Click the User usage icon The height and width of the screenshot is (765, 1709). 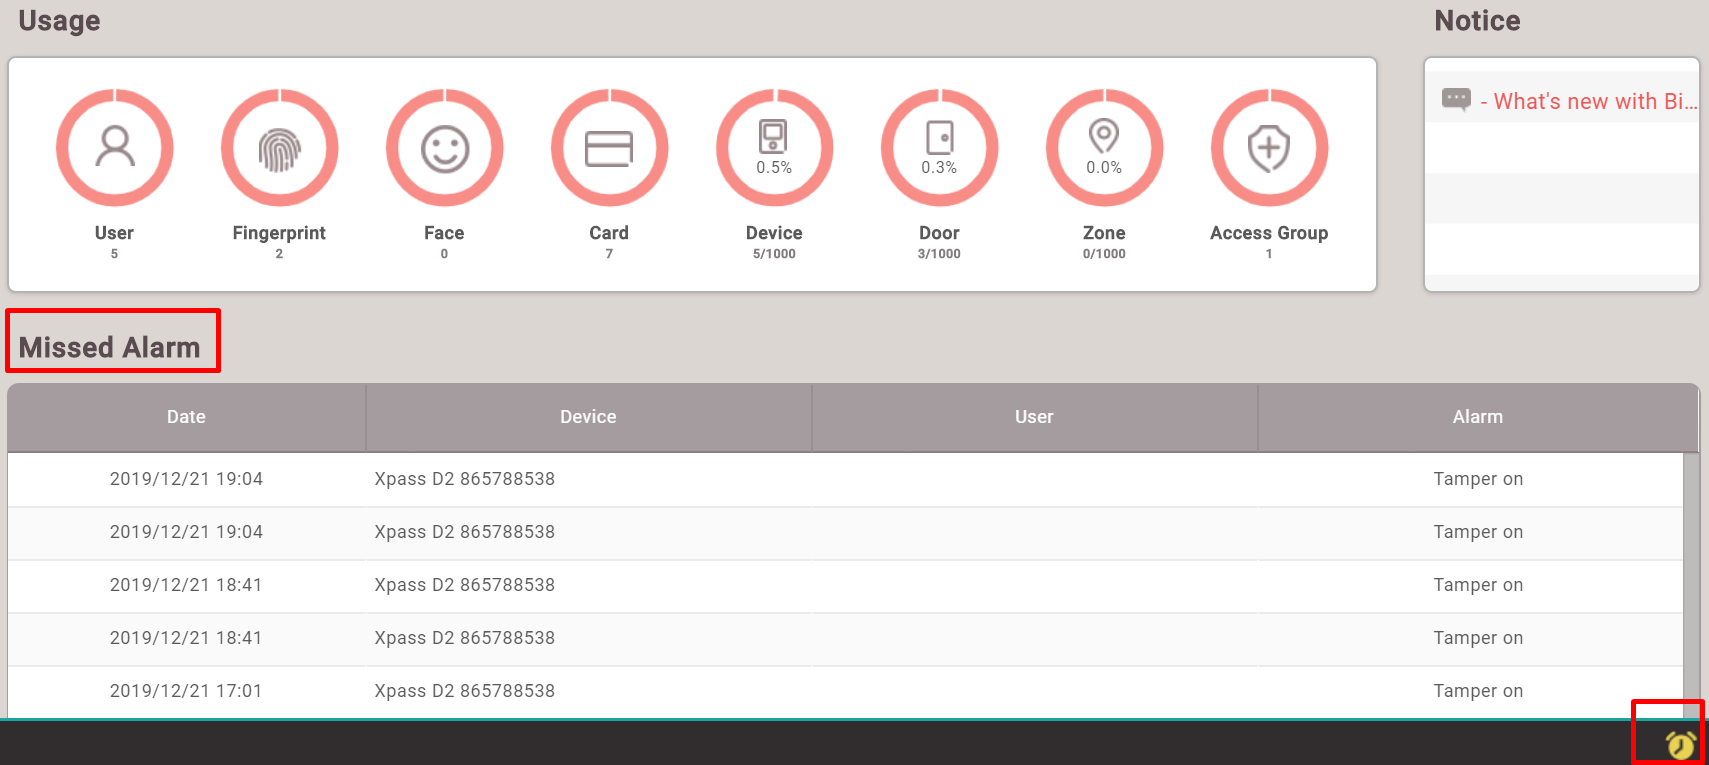(114, 148)
